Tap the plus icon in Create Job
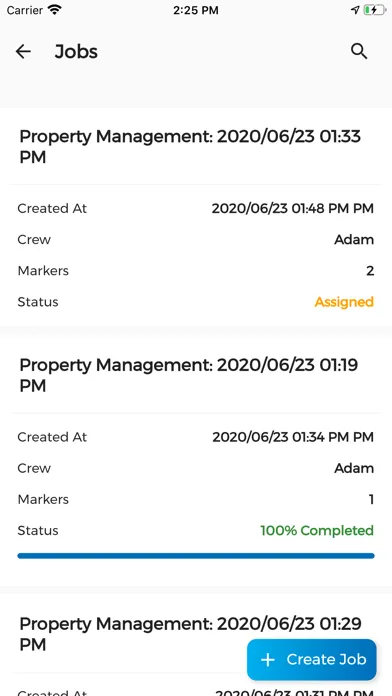The image size is (392, 696). [268, 660]
